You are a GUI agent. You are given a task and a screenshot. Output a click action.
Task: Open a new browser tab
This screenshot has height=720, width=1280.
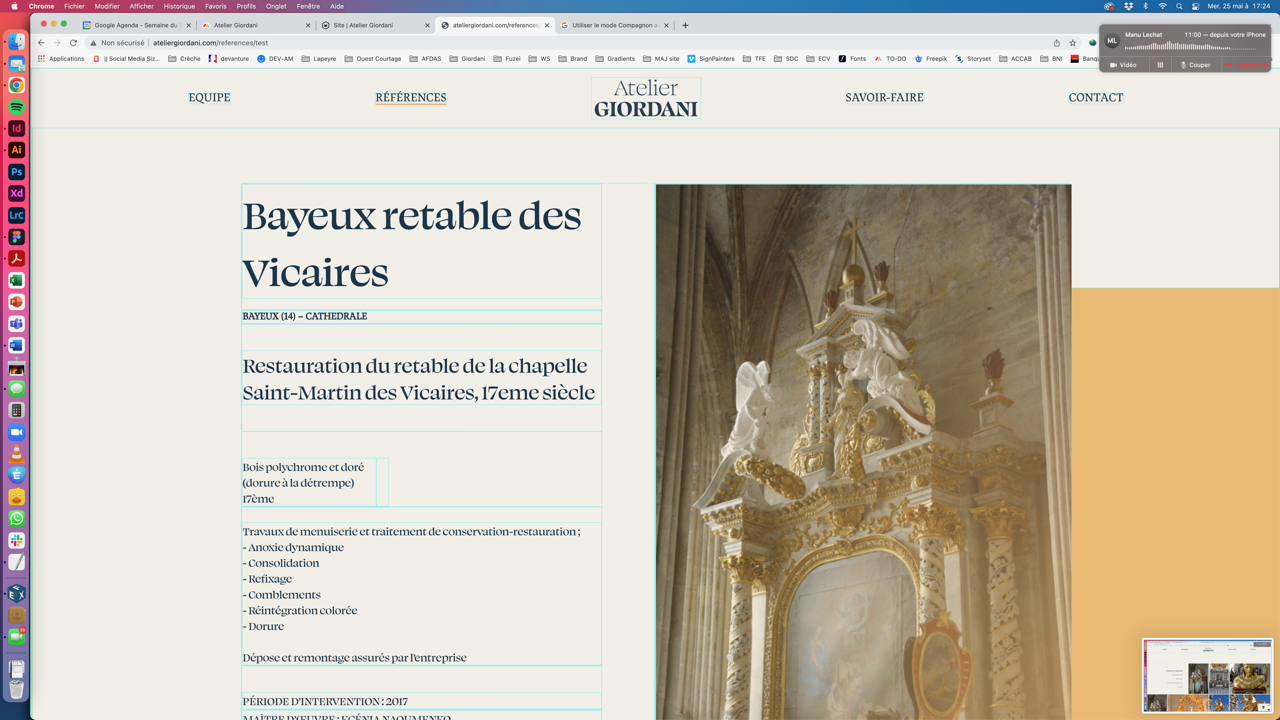(685, 25)
